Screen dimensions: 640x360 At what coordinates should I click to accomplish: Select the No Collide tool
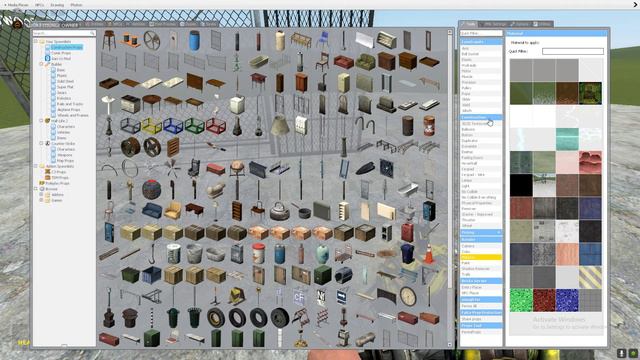[x=481, y=191]
